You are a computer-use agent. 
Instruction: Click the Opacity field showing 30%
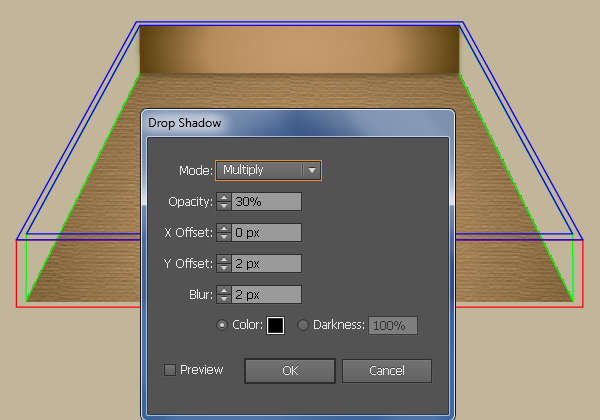[x=266, y=202]
